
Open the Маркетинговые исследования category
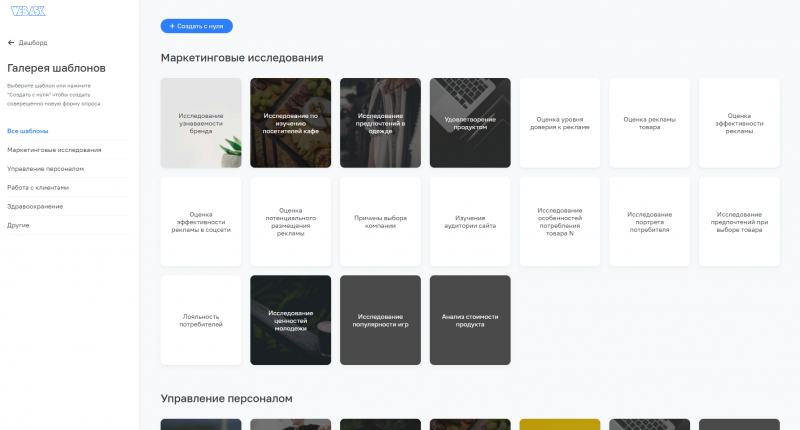coord(54,150)
